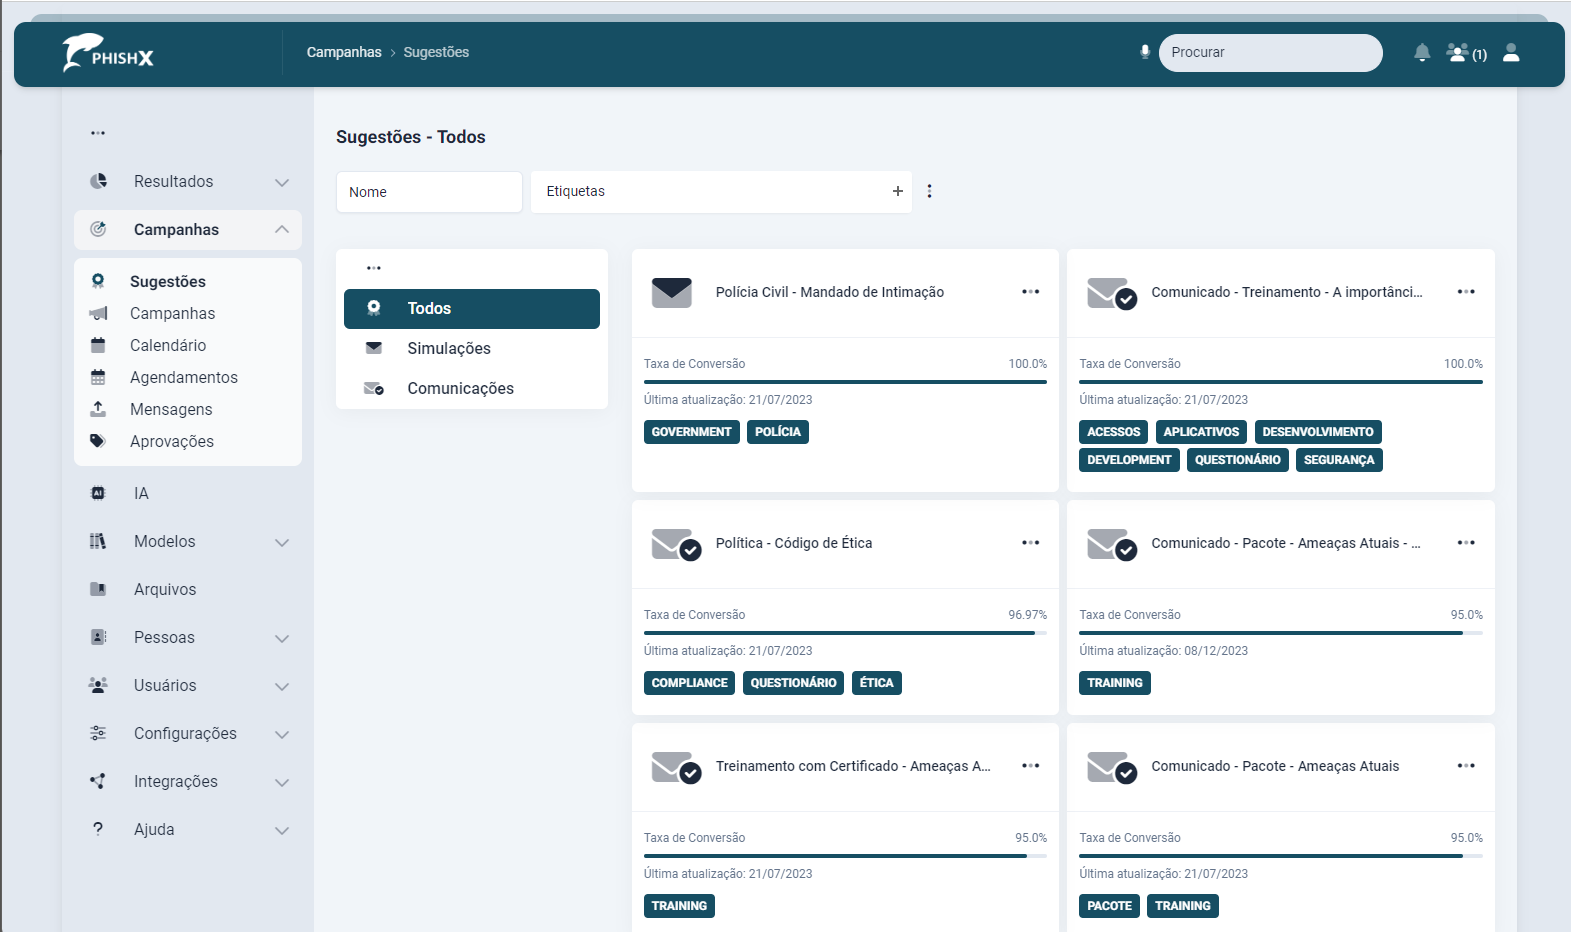Expand the Usuários menu chevron
Screen dimensions: 1571x932
click(282, 686)
